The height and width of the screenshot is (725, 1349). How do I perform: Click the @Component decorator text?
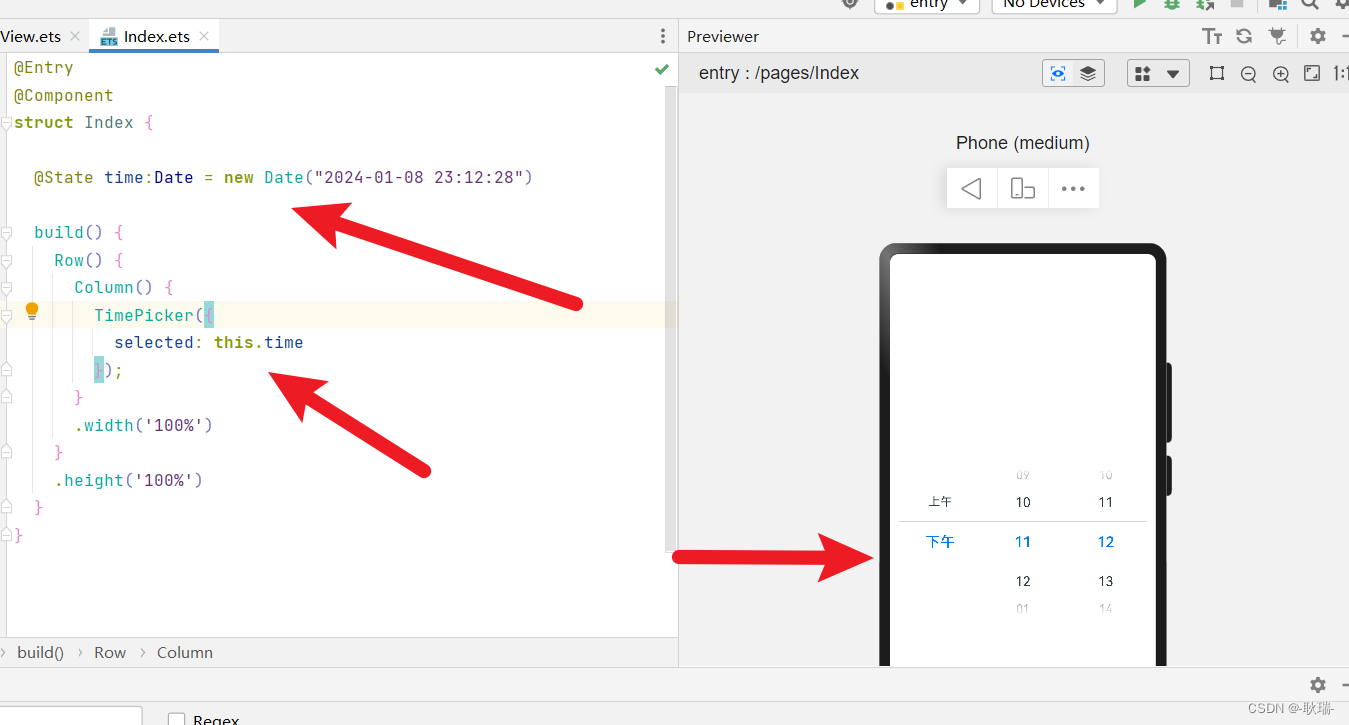(x=64, y=96)
